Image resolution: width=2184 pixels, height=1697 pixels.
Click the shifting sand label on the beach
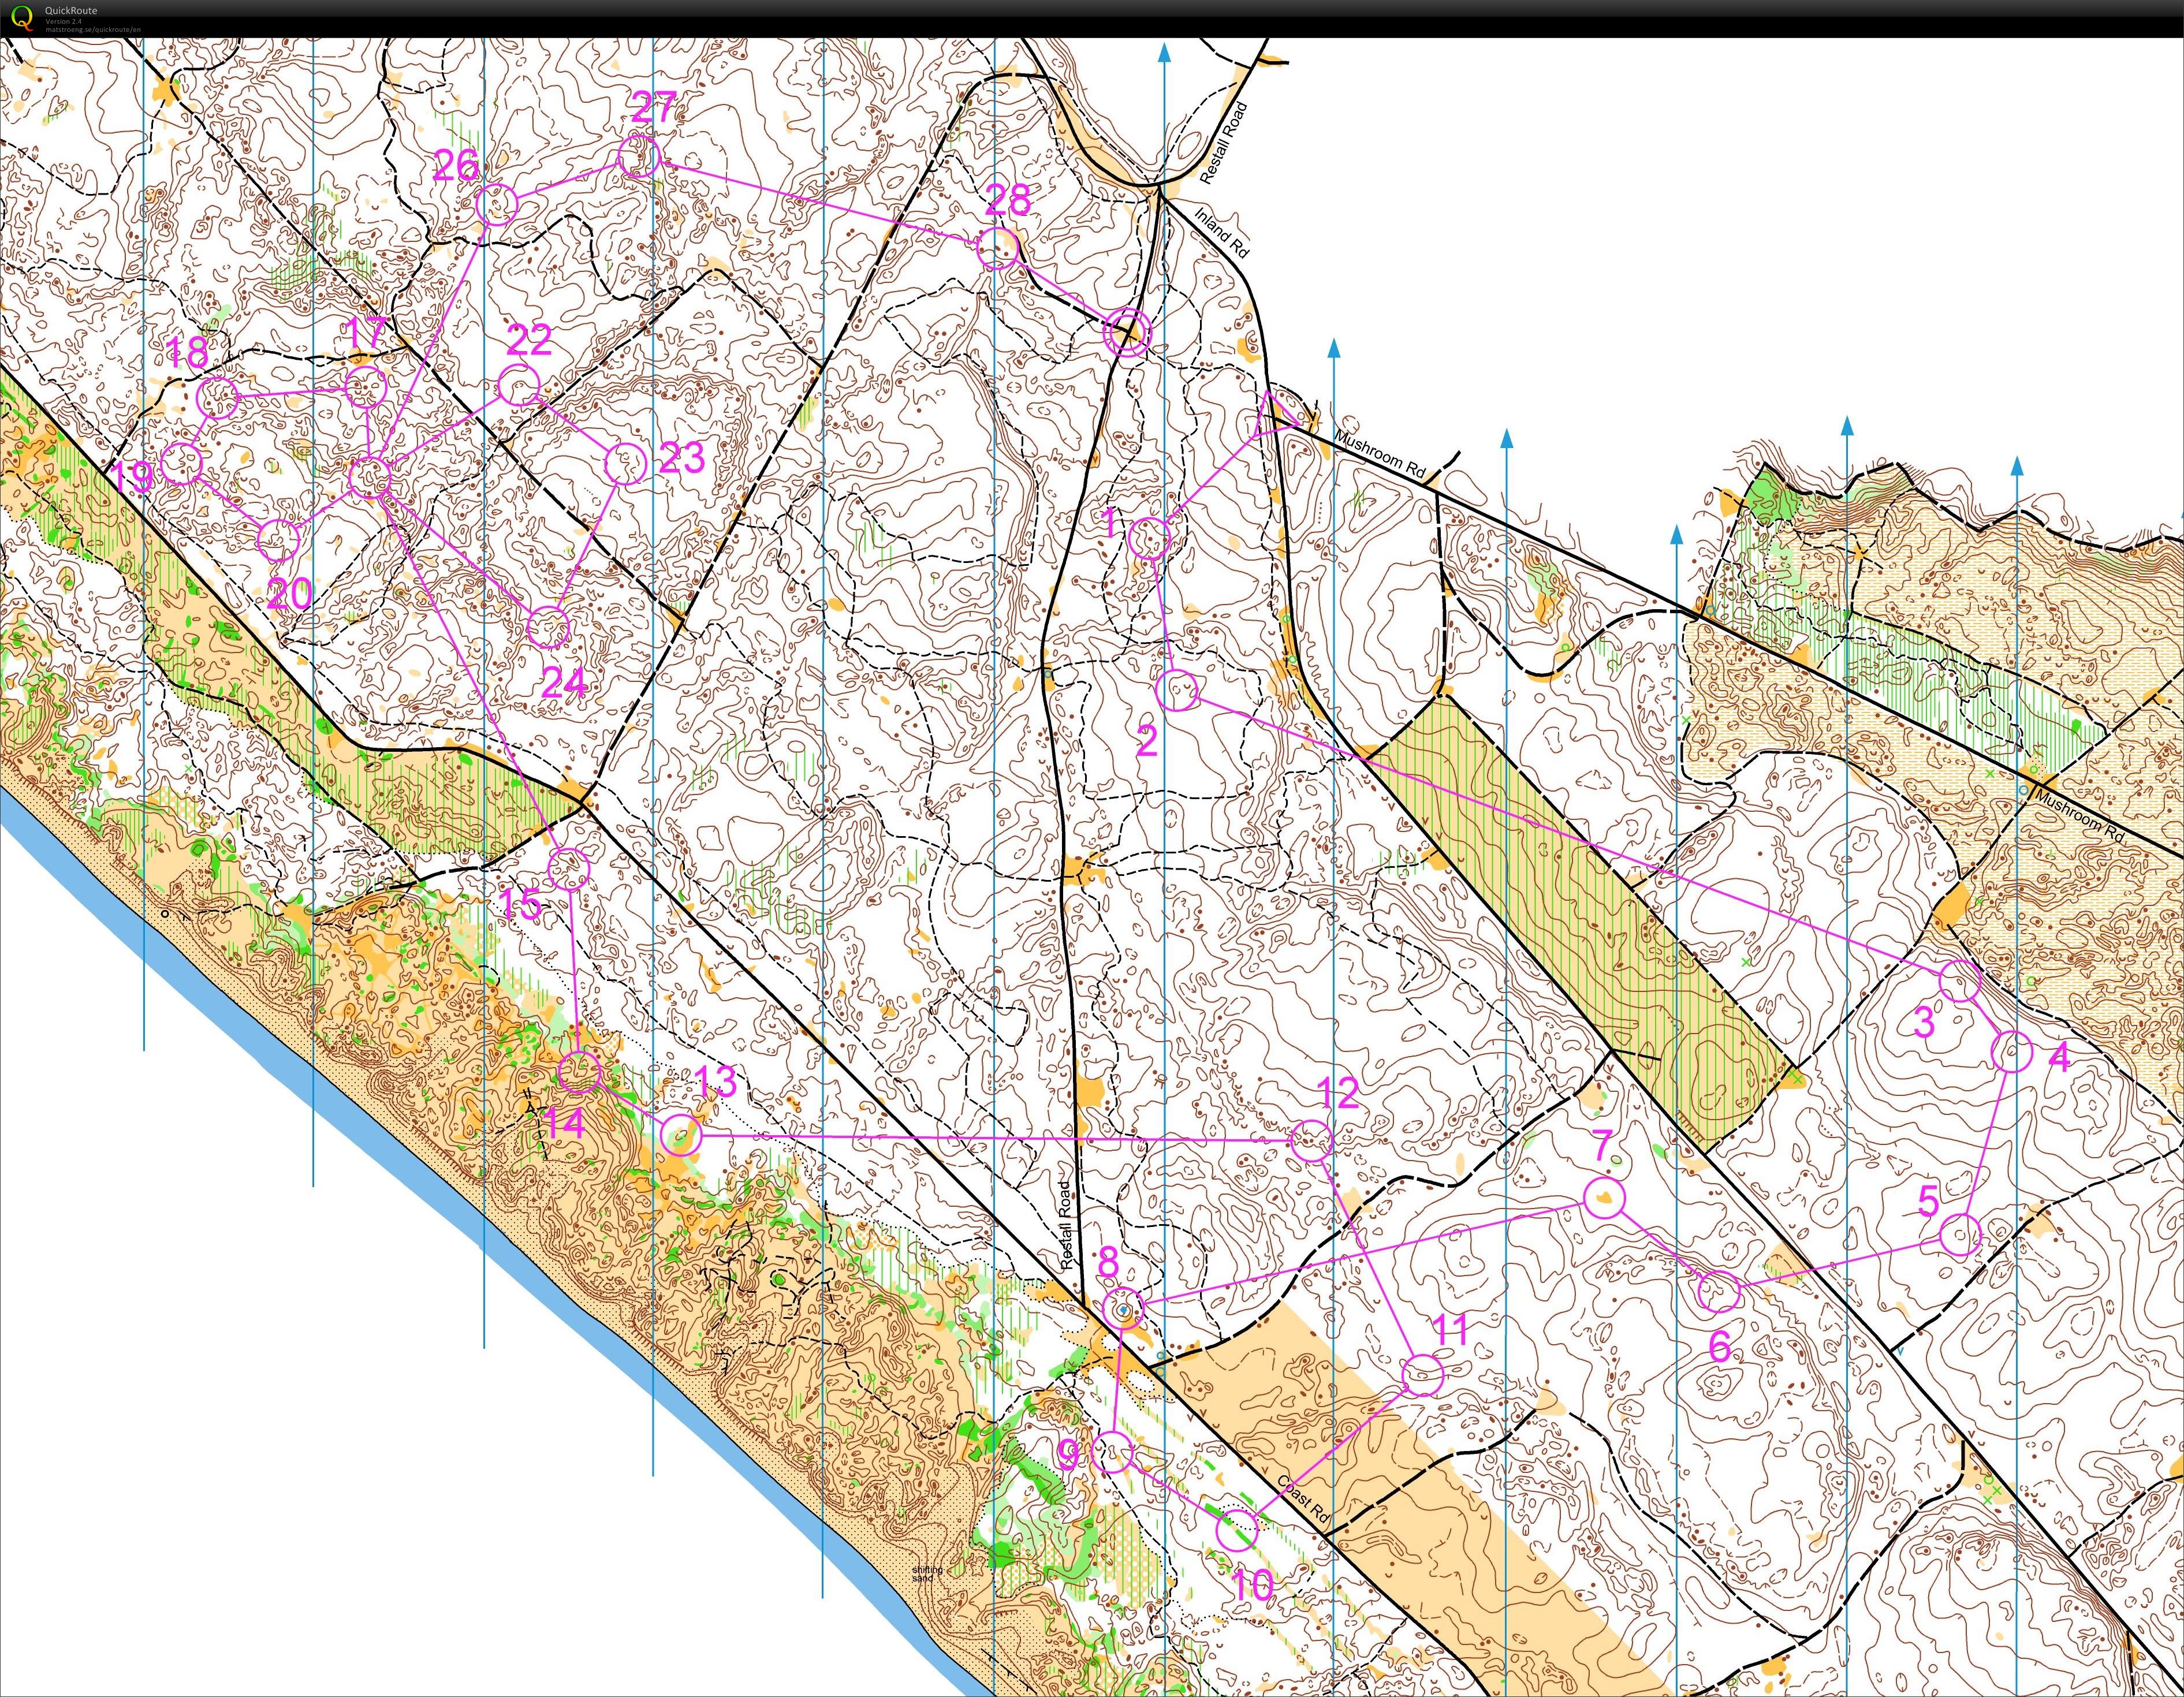click(927, 1574)
